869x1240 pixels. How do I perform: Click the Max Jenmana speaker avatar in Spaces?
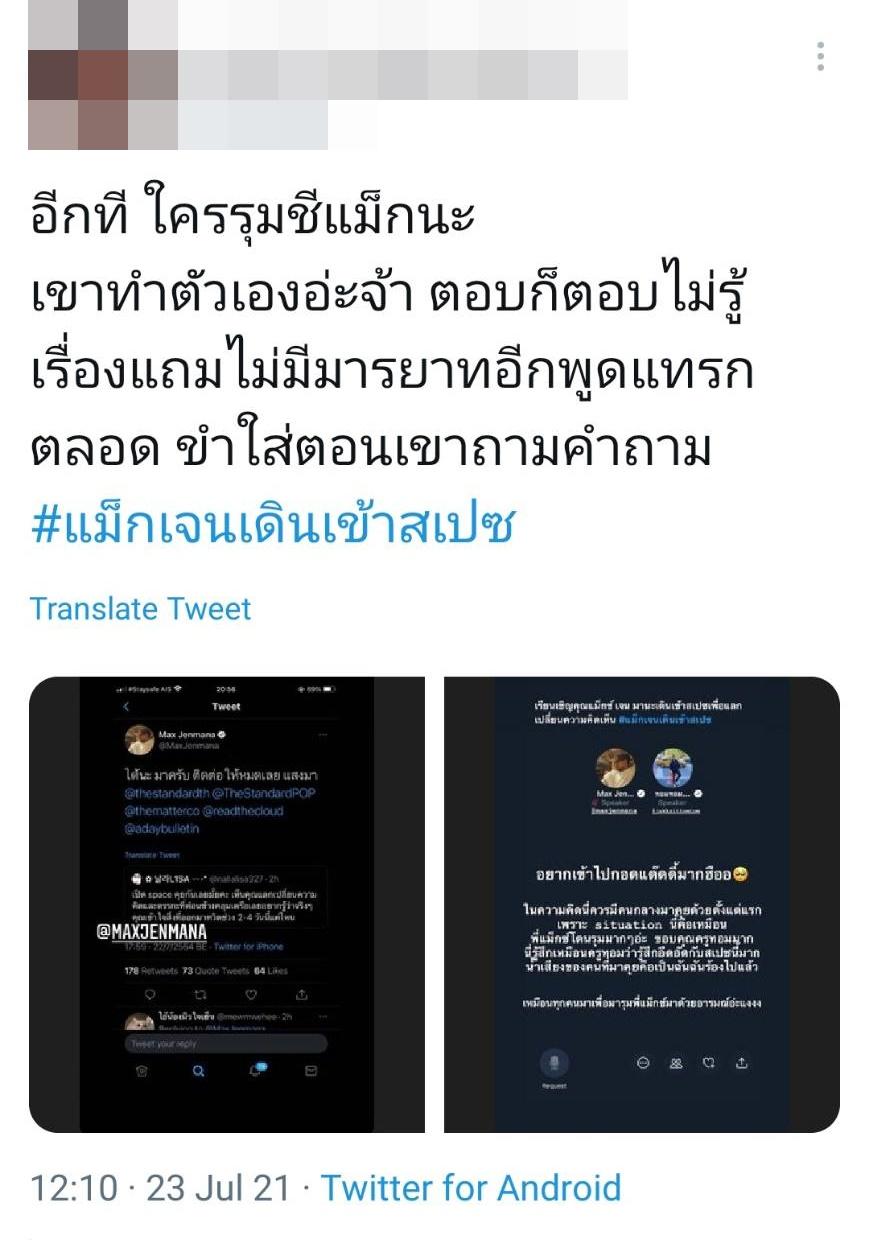tap(616, 769)
